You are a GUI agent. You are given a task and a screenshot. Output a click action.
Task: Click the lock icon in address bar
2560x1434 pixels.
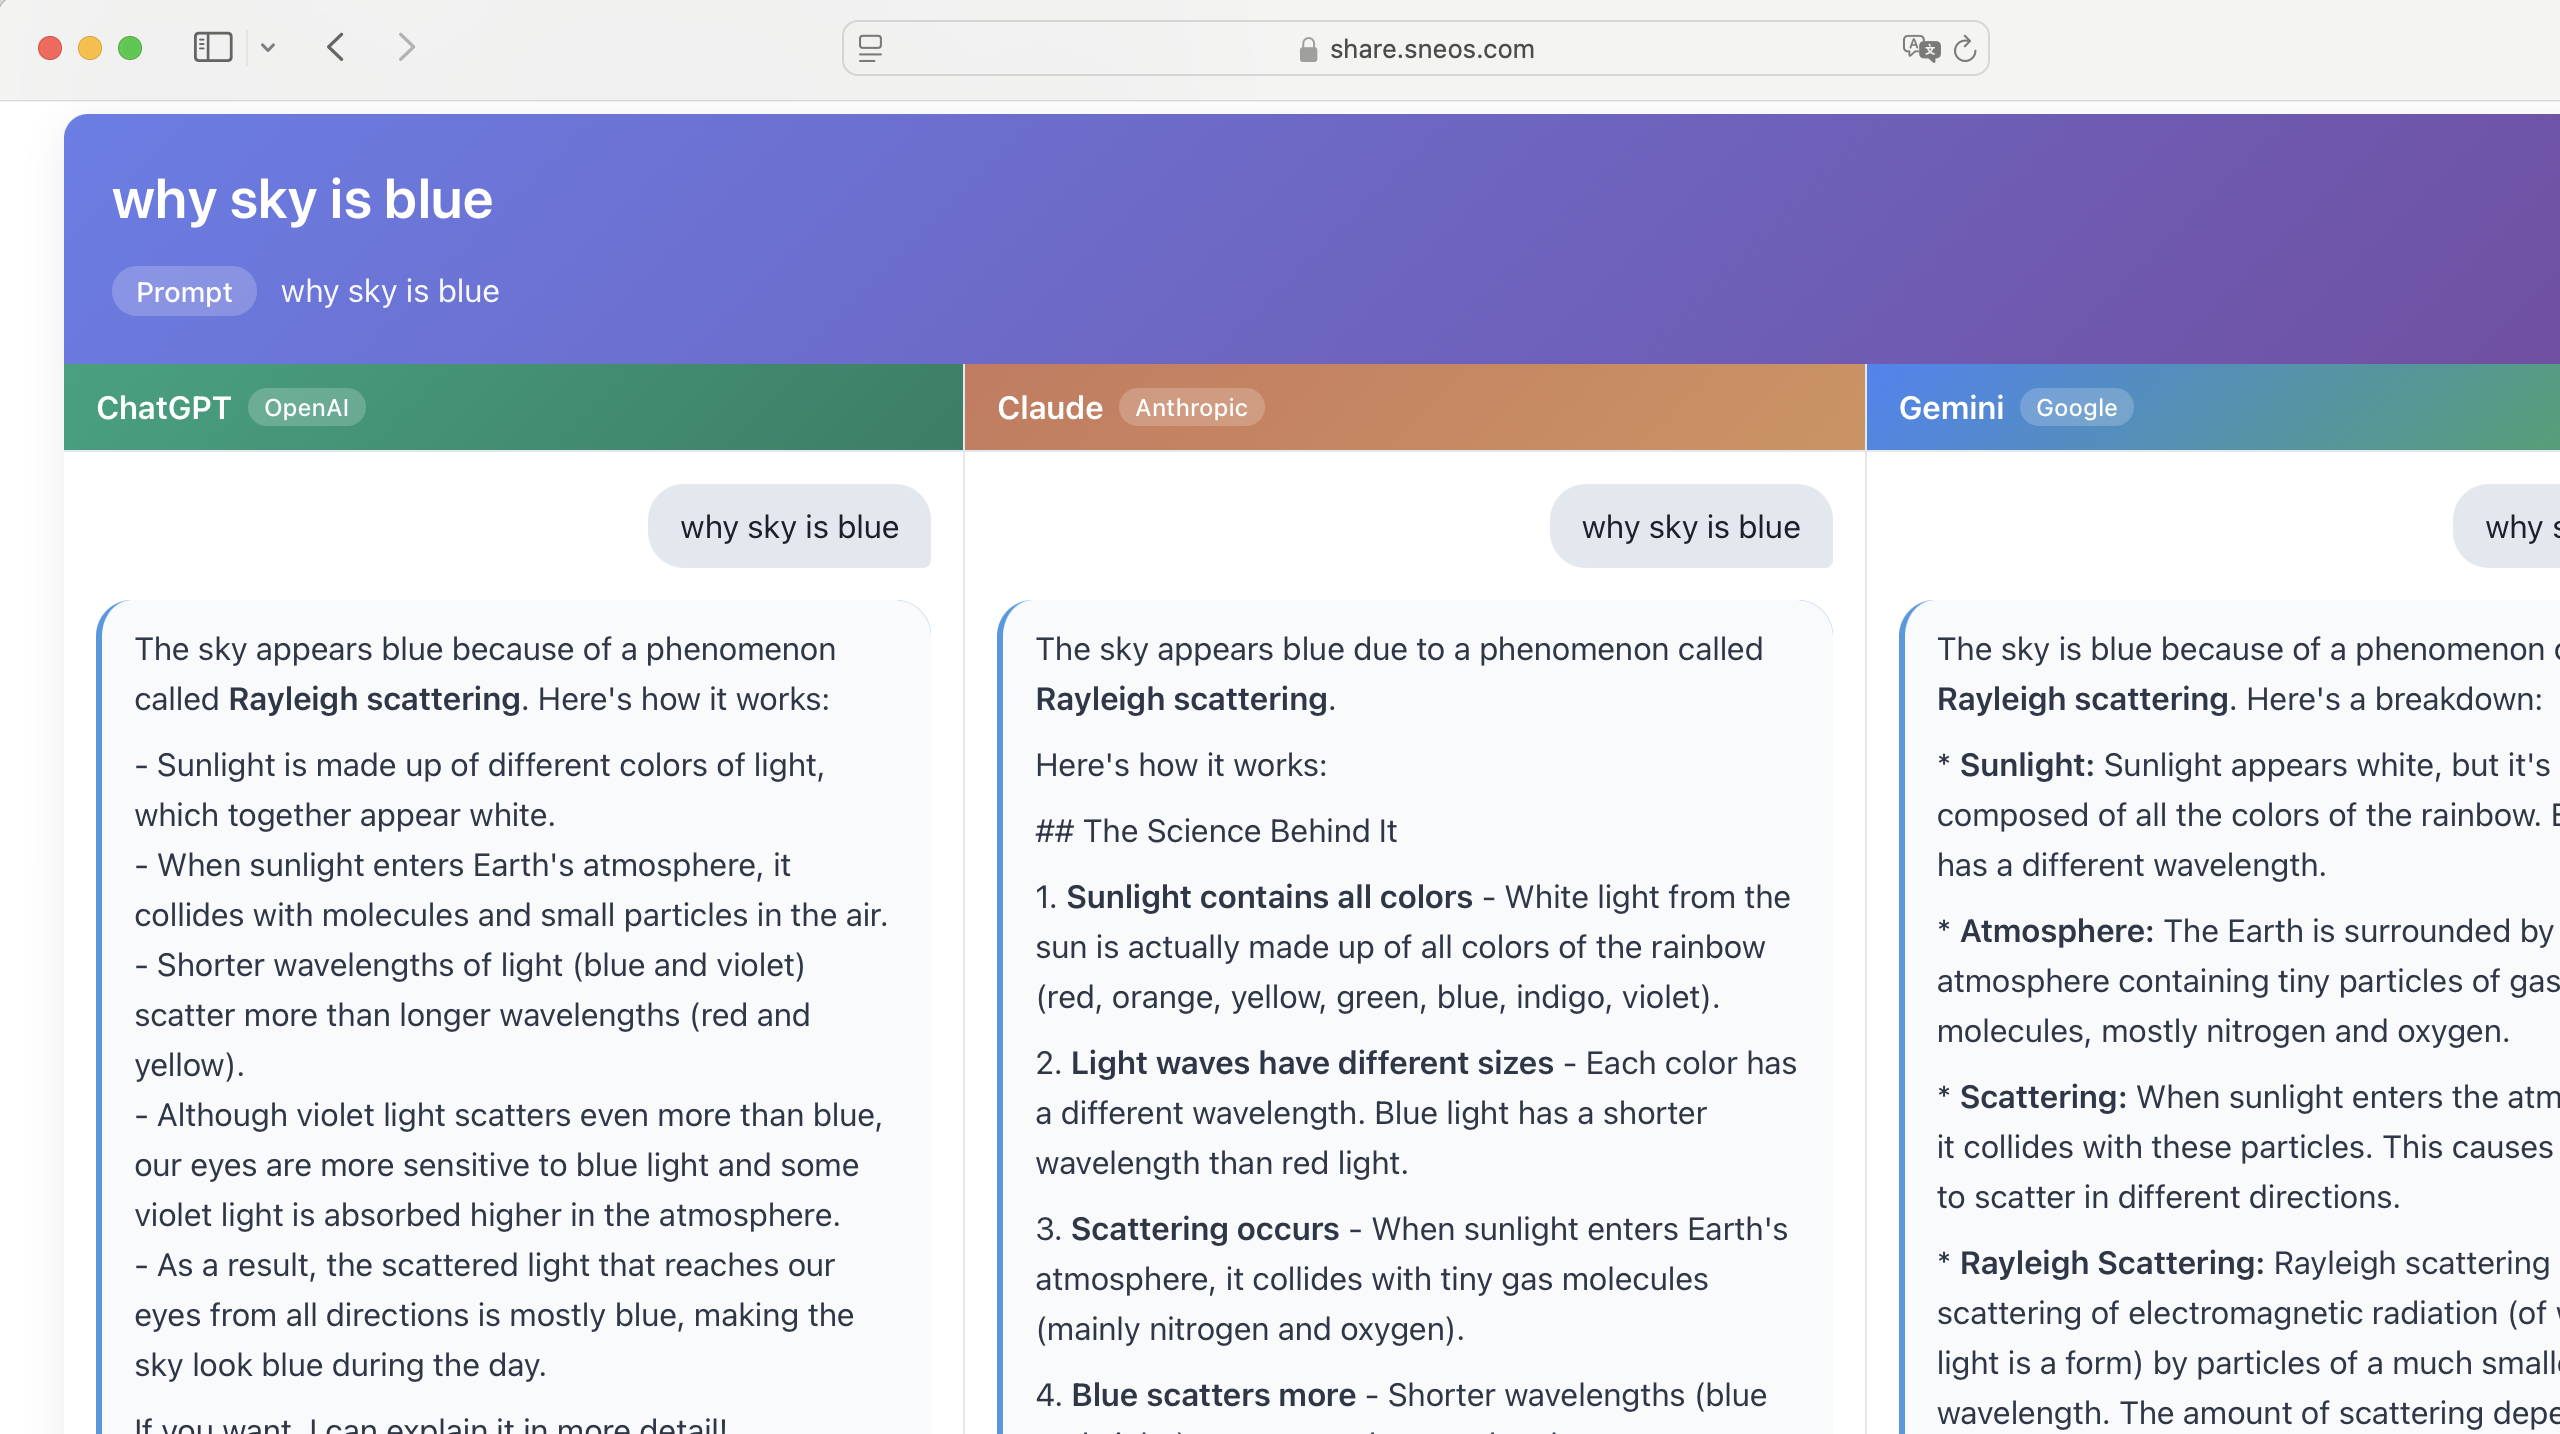[x=1308, y=49]
